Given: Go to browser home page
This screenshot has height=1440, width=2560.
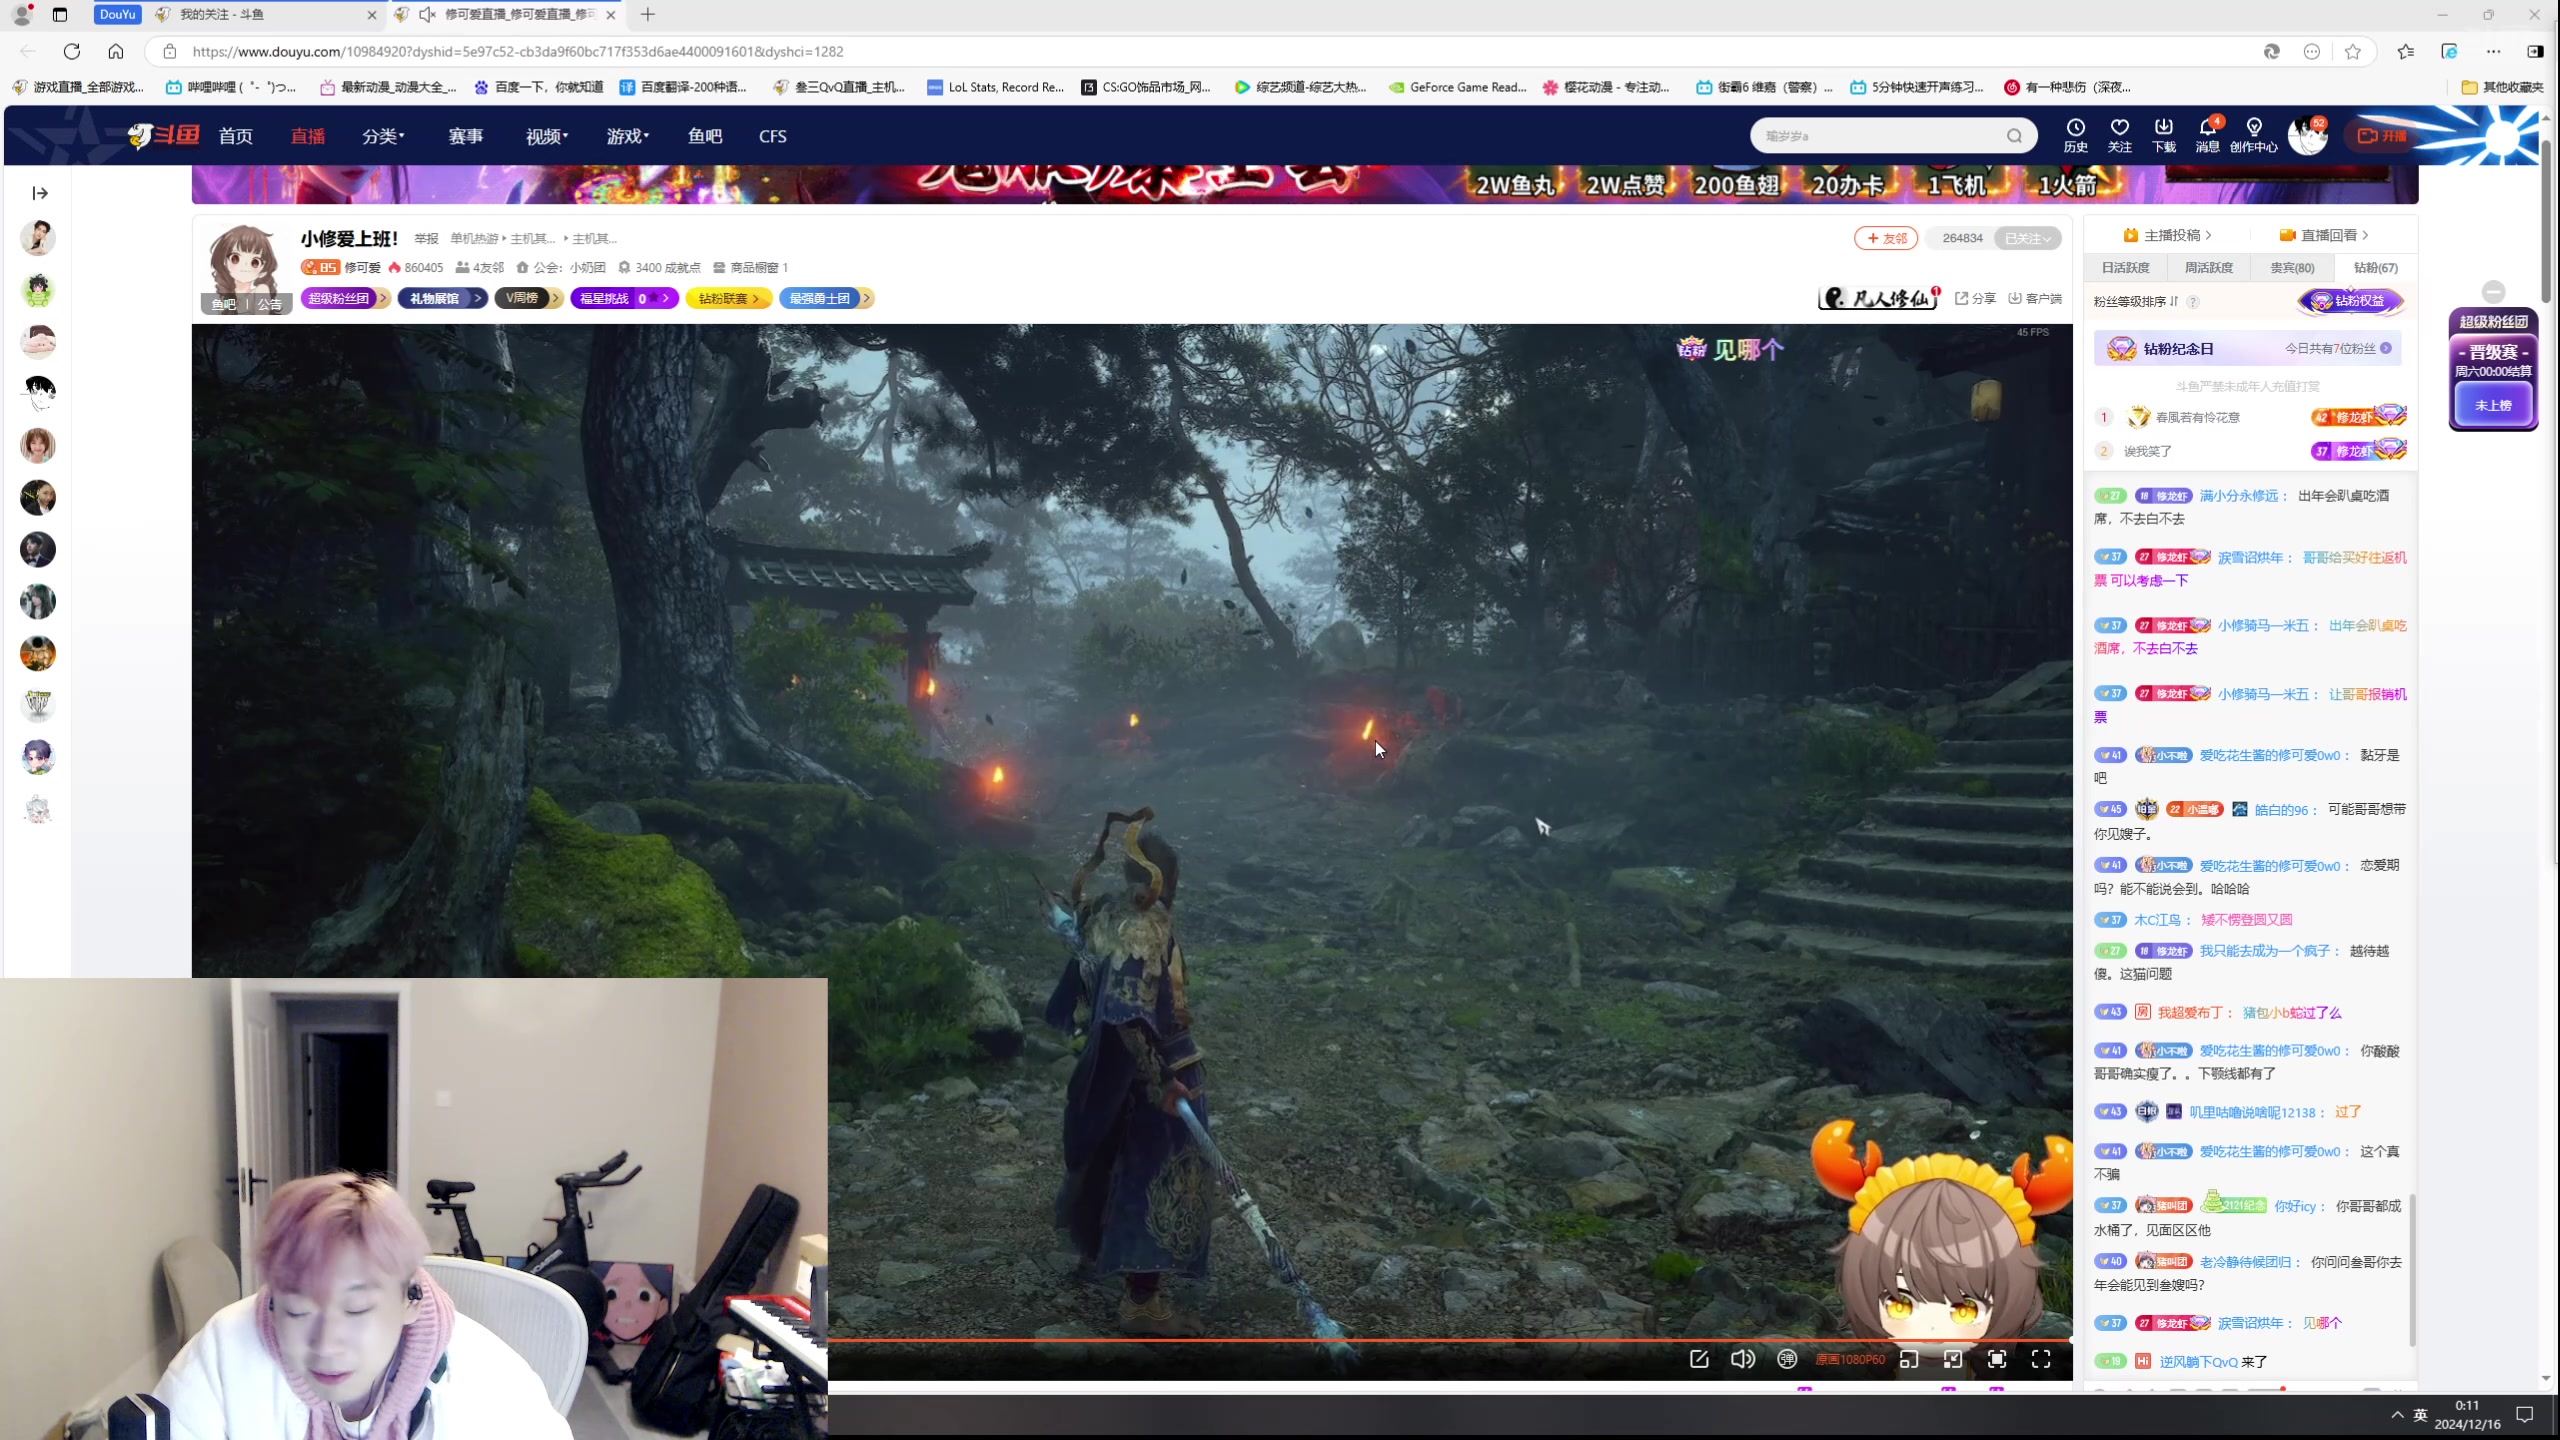Looking at the screenshot, I should pos(116,51).
